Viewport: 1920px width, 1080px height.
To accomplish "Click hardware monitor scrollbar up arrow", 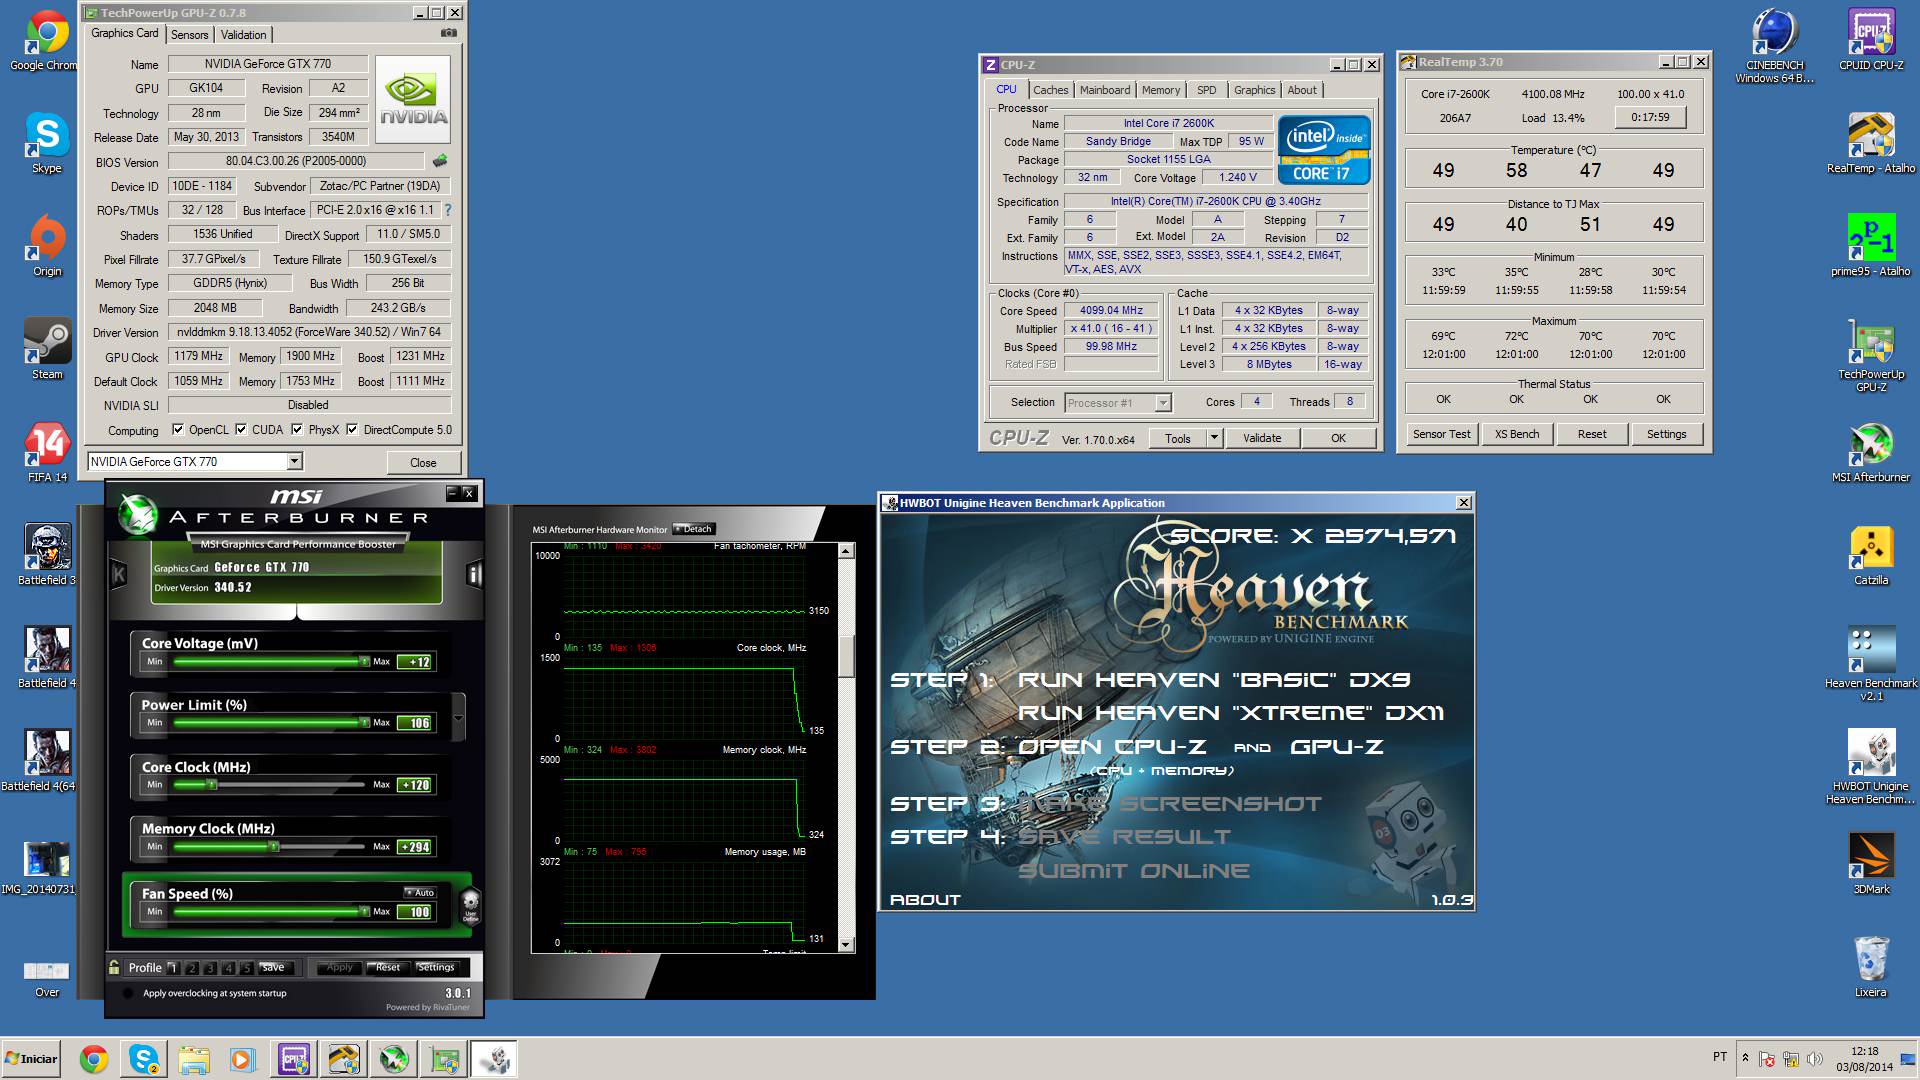I will coord(846,551).
